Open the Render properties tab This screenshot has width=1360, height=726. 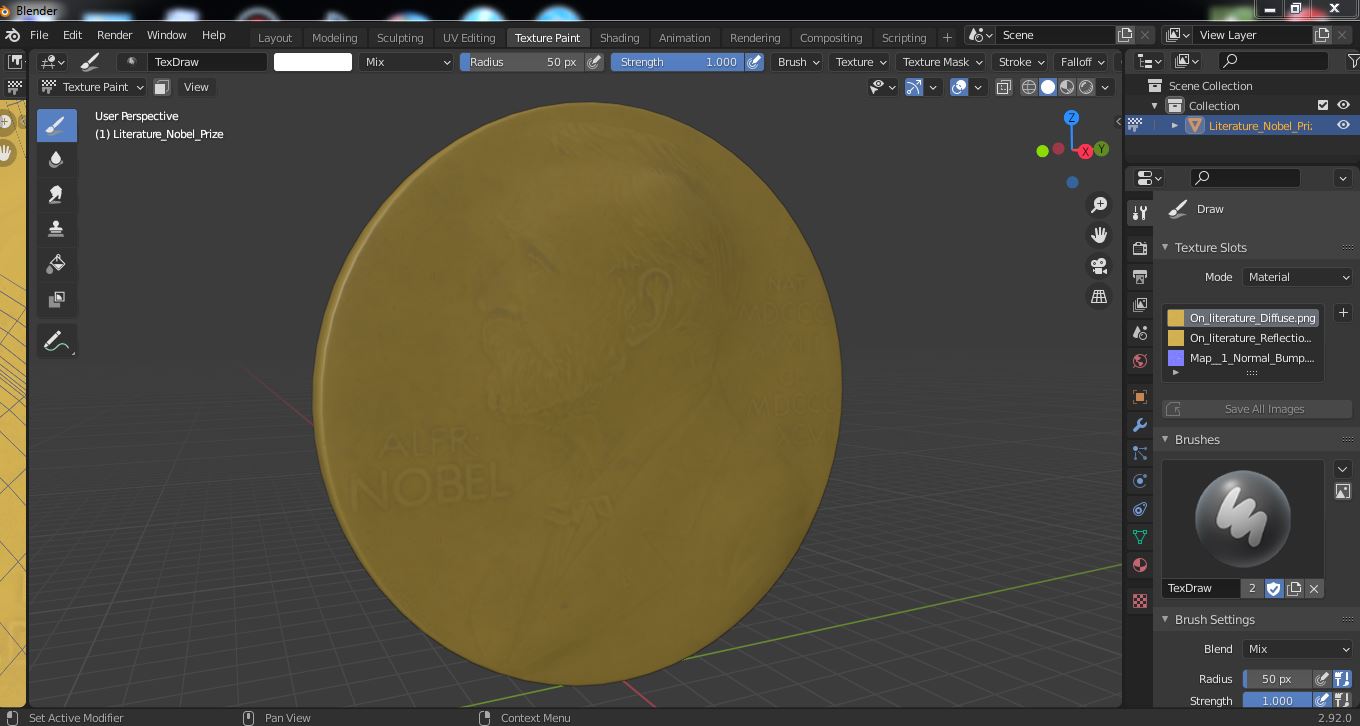(1139, 248)
